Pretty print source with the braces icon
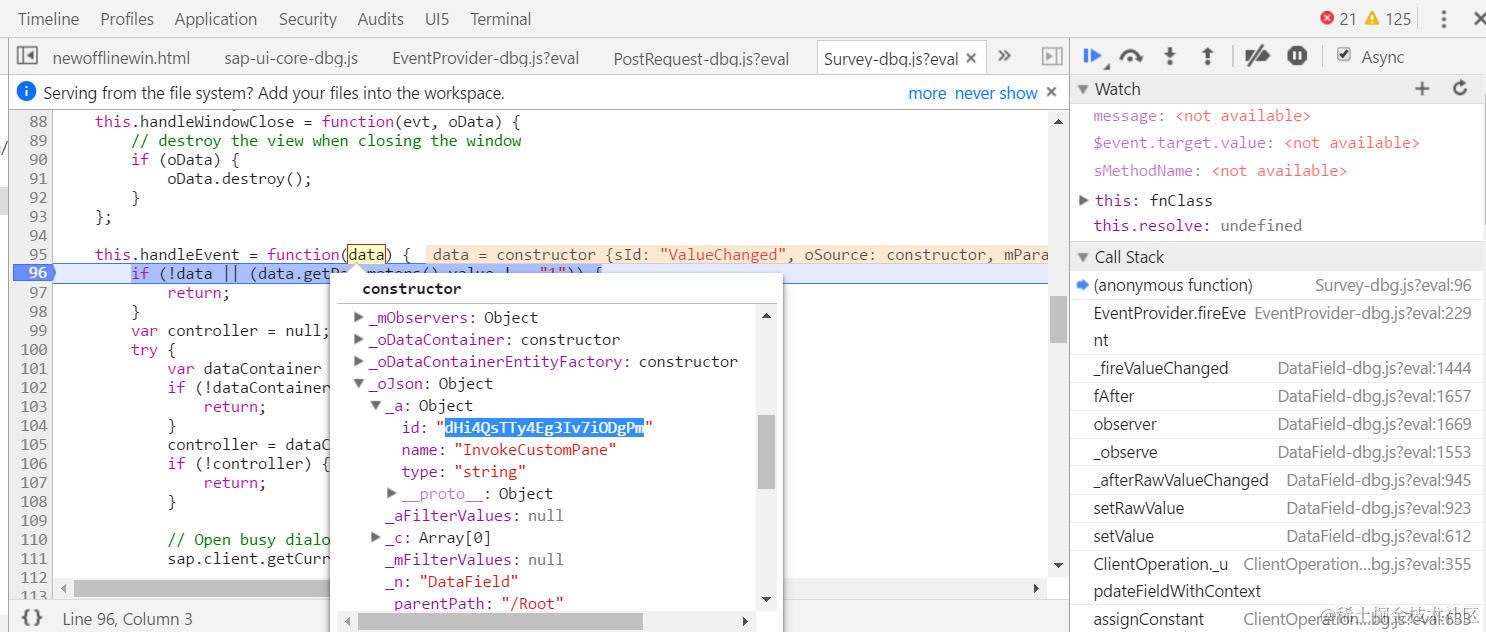 point(32,618)
